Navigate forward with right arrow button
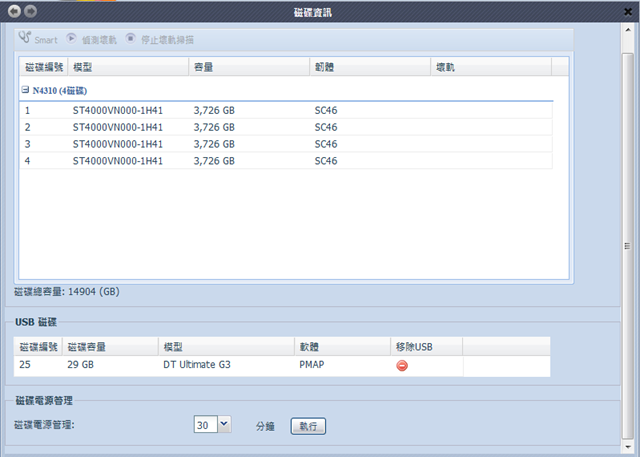This screenshot has height=457, width=640. pos(31,11)
